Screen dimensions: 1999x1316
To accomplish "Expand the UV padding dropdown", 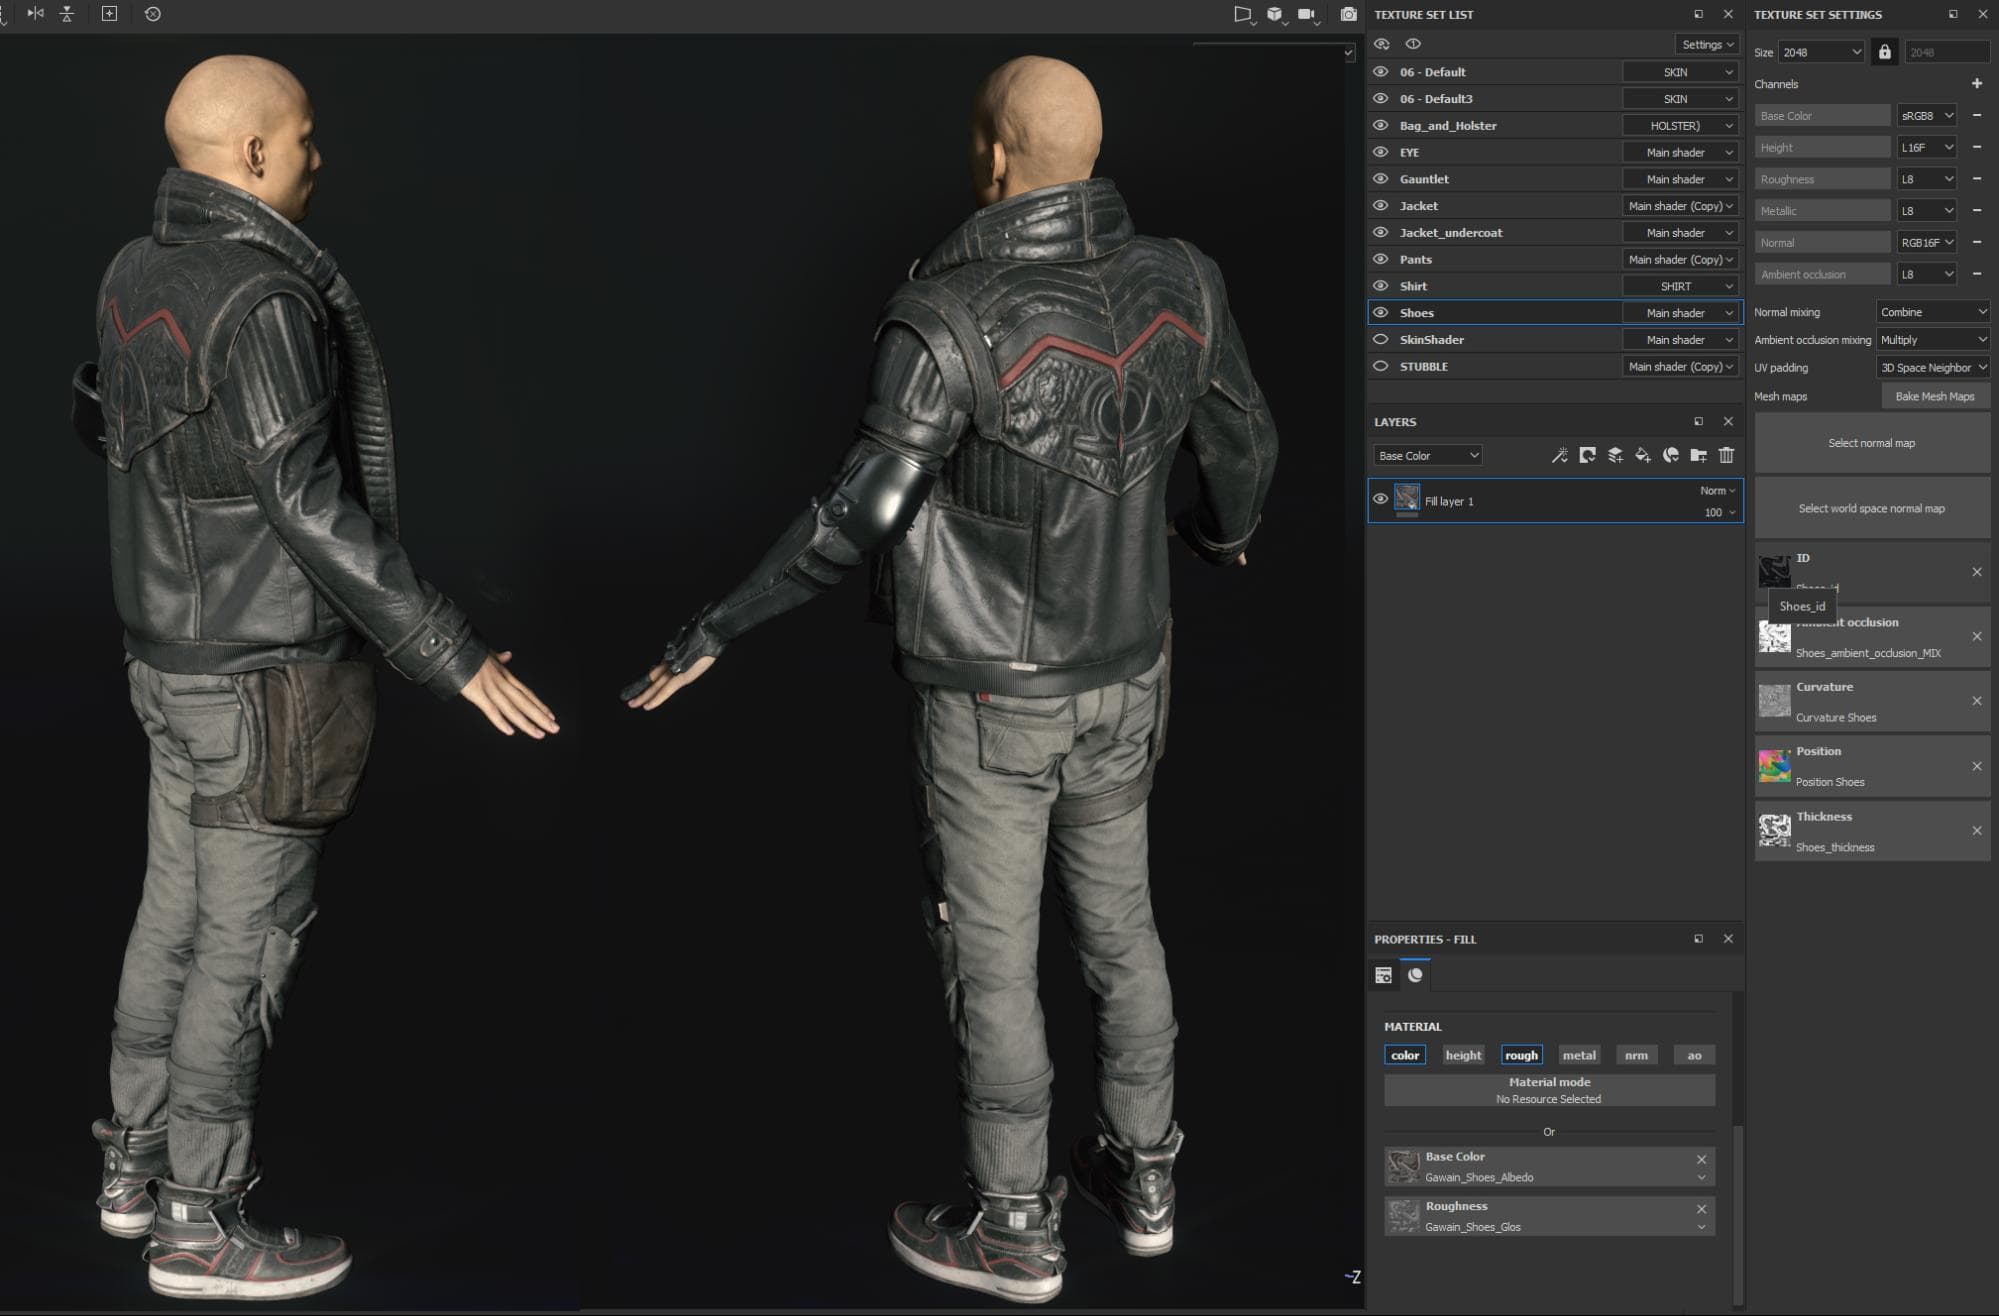I will [x=1932, y=368].
